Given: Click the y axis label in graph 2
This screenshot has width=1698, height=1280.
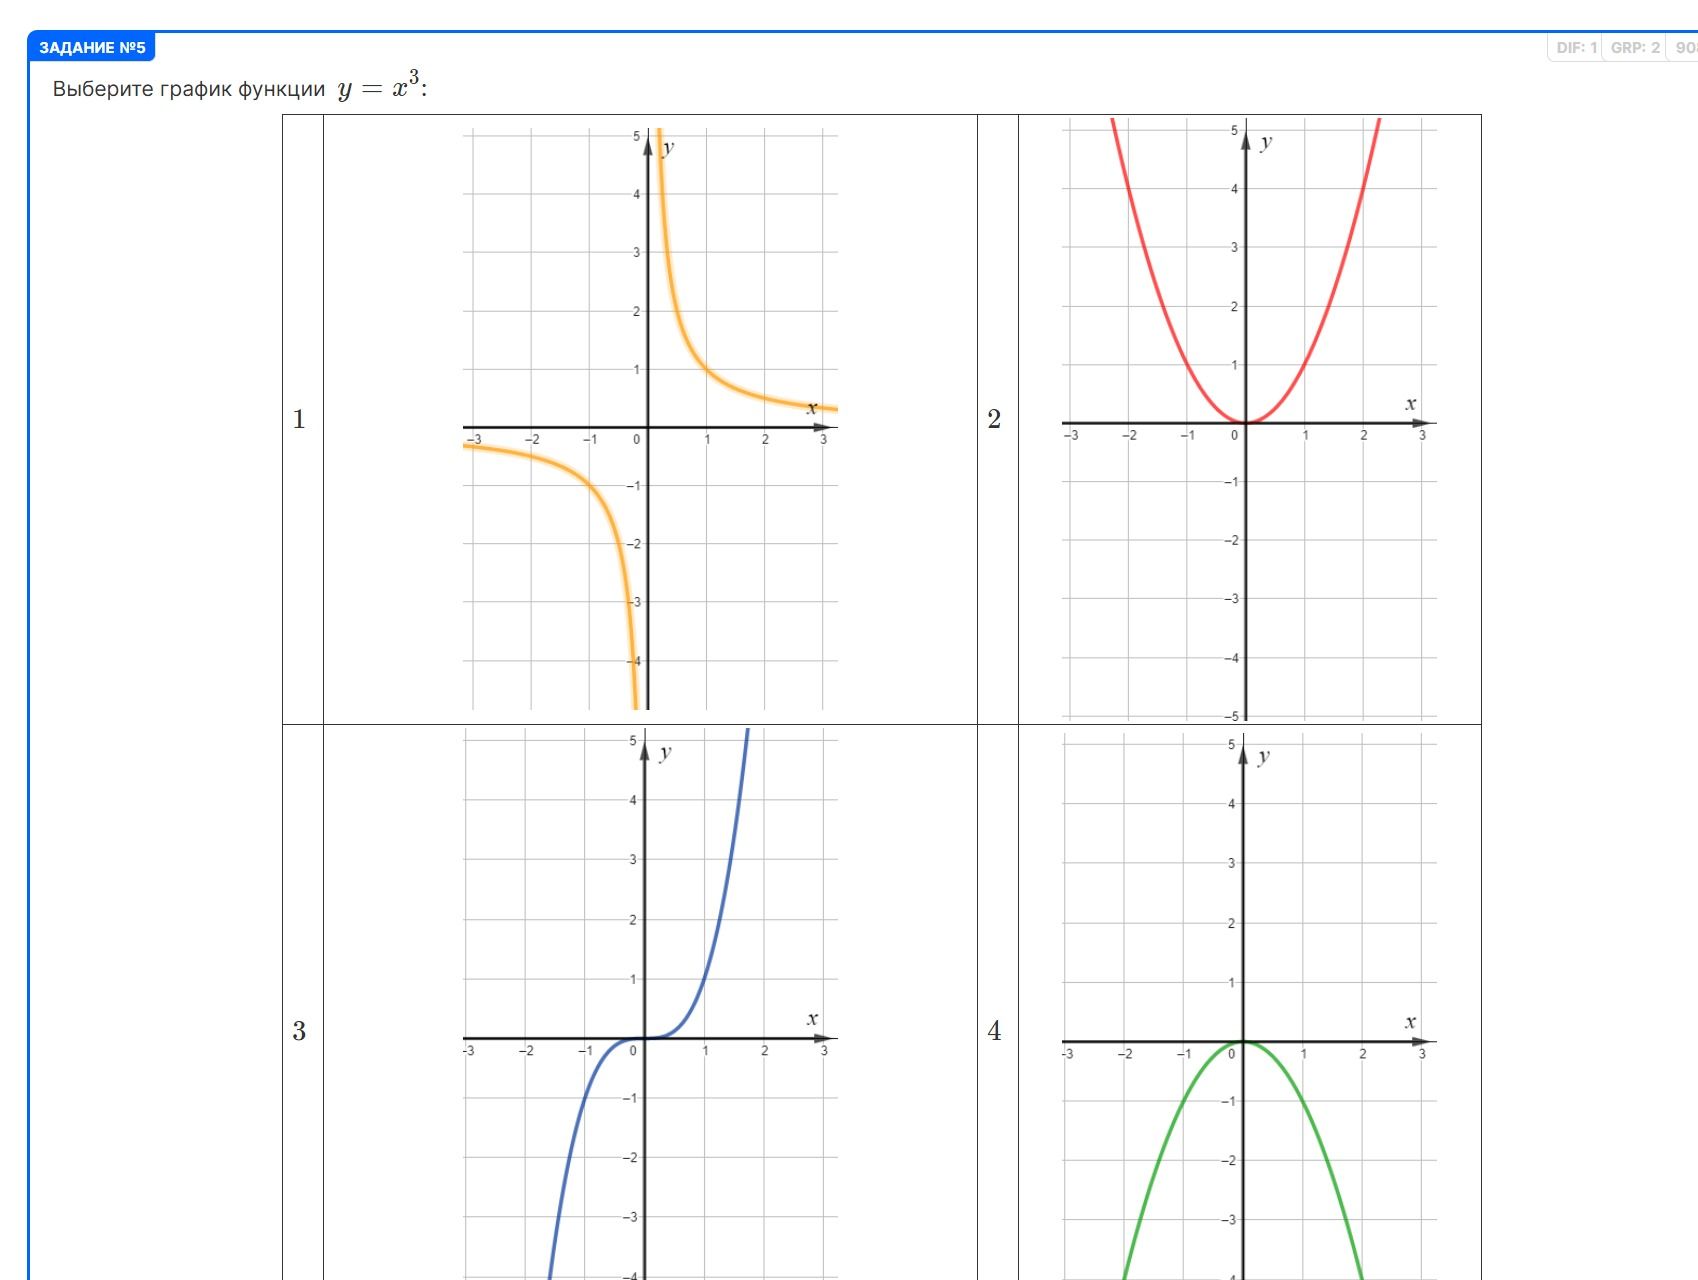Looking at the screenshot, I should pos(1266,142).
